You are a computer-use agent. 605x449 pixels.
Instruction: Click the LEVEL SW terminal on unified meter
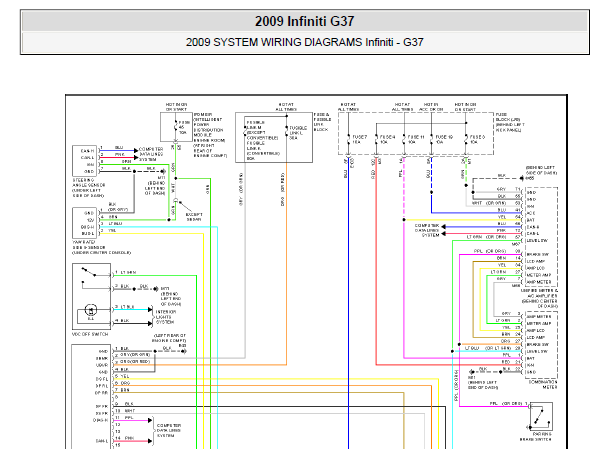537,240
